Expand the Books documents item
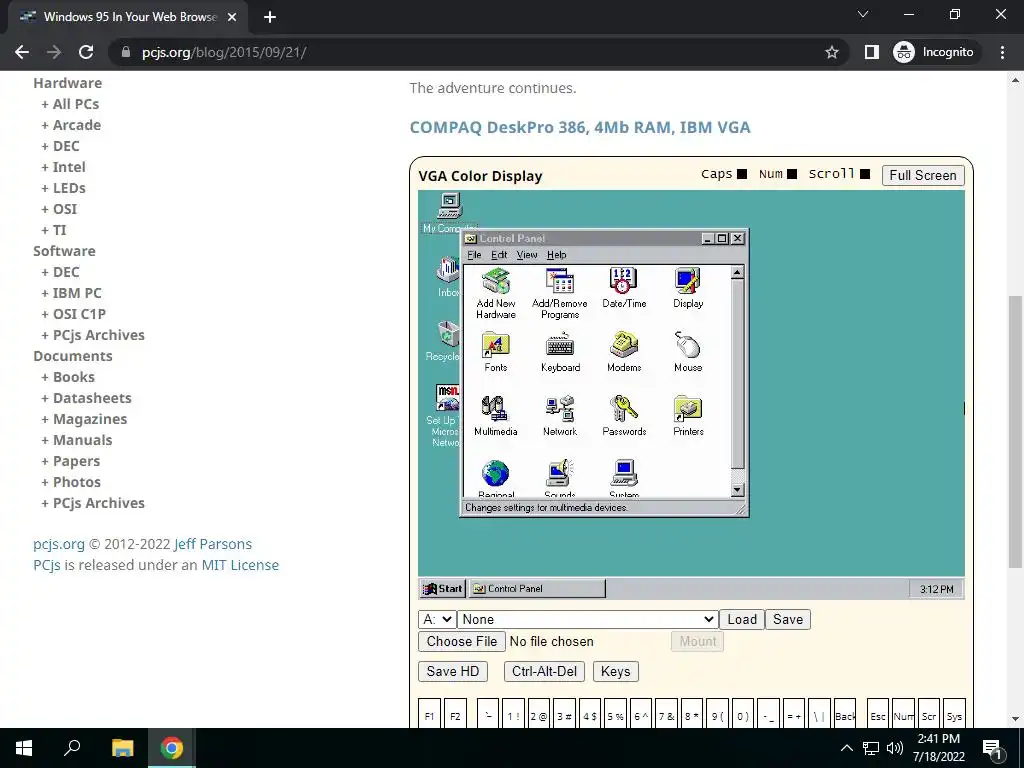 click(x=67, y=377)
